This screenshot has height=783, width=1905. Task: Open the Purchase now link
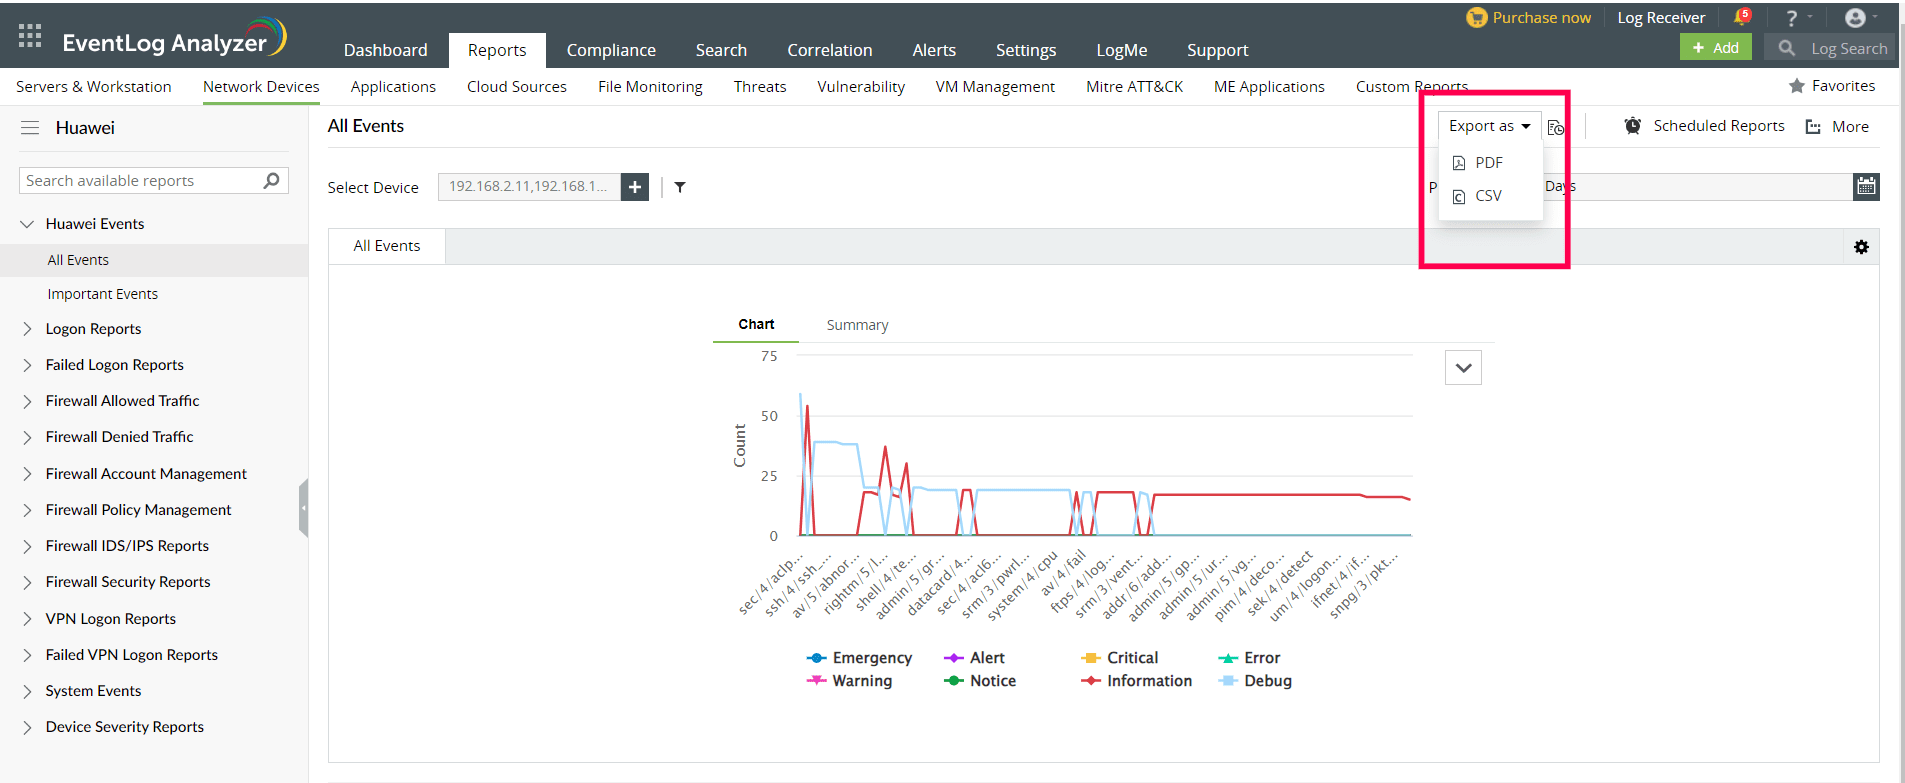coord(1540,18)
